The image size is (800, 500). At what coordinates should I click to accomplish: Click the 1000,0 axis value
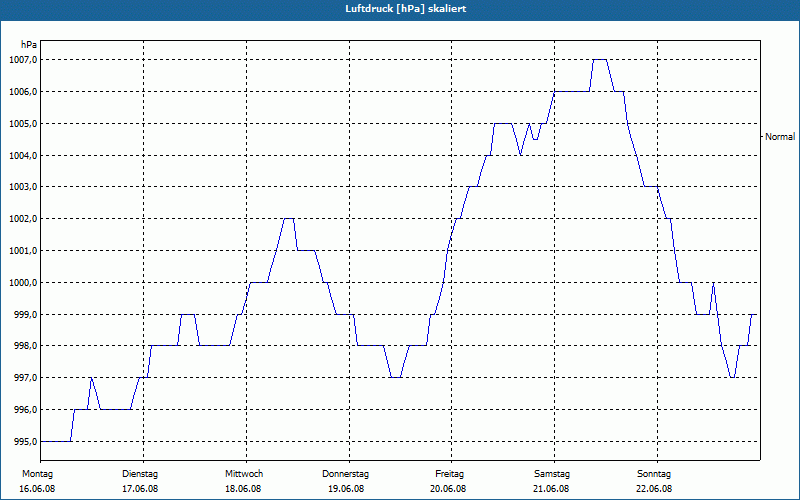23,283
